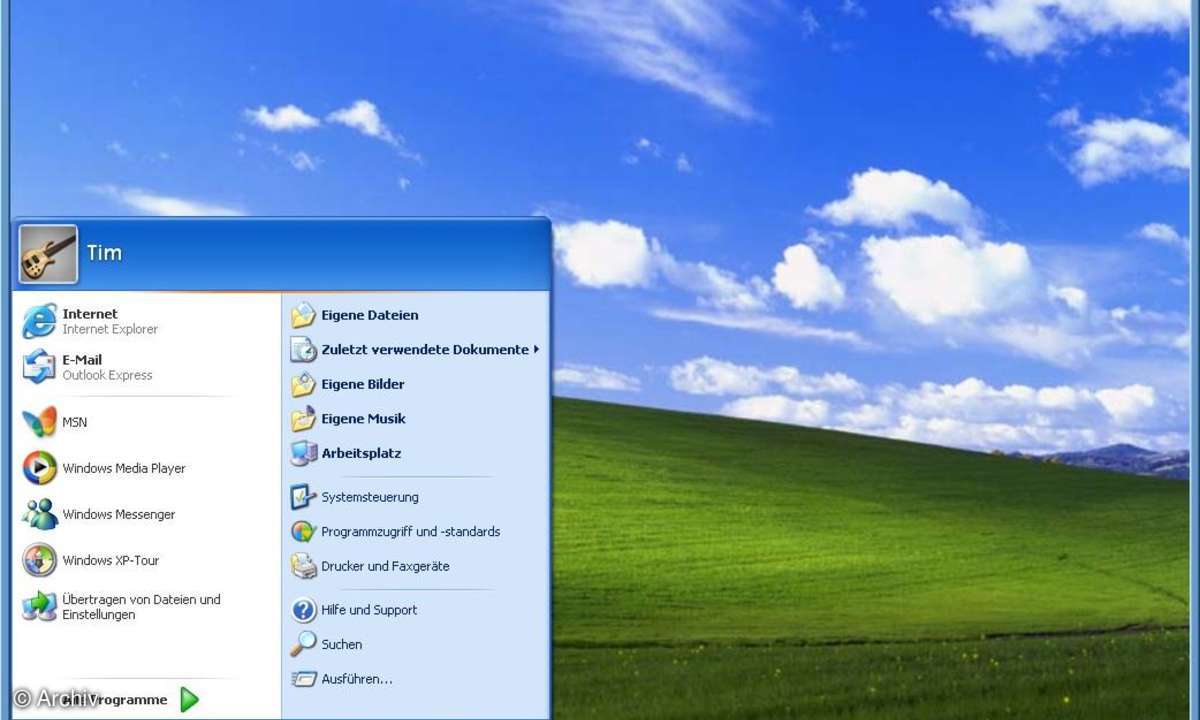1200x720 pixels.
Task: Click the Eigene Dateien label
Action: point(370,315)
